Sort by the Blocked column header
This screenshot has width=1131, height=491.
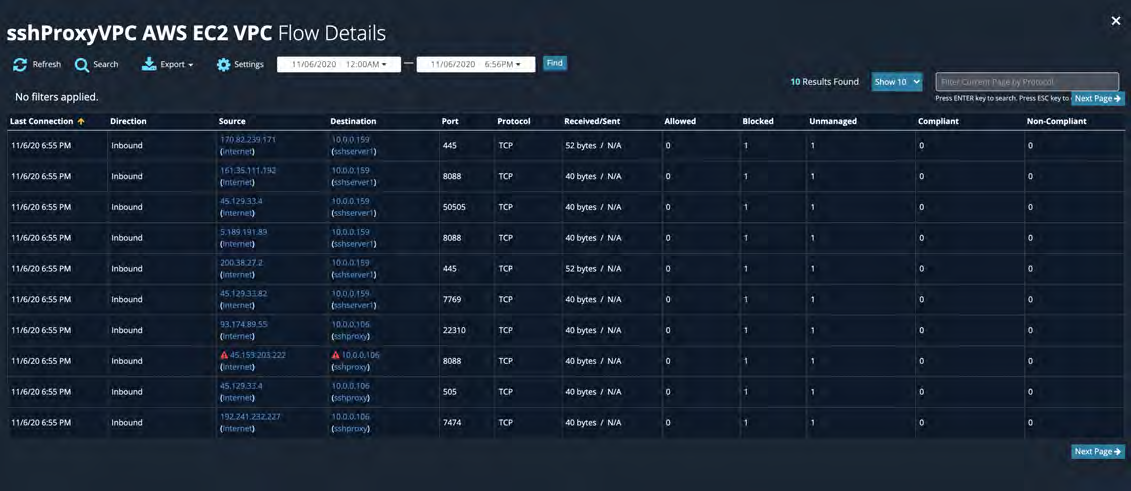click(x=757, y=121)
